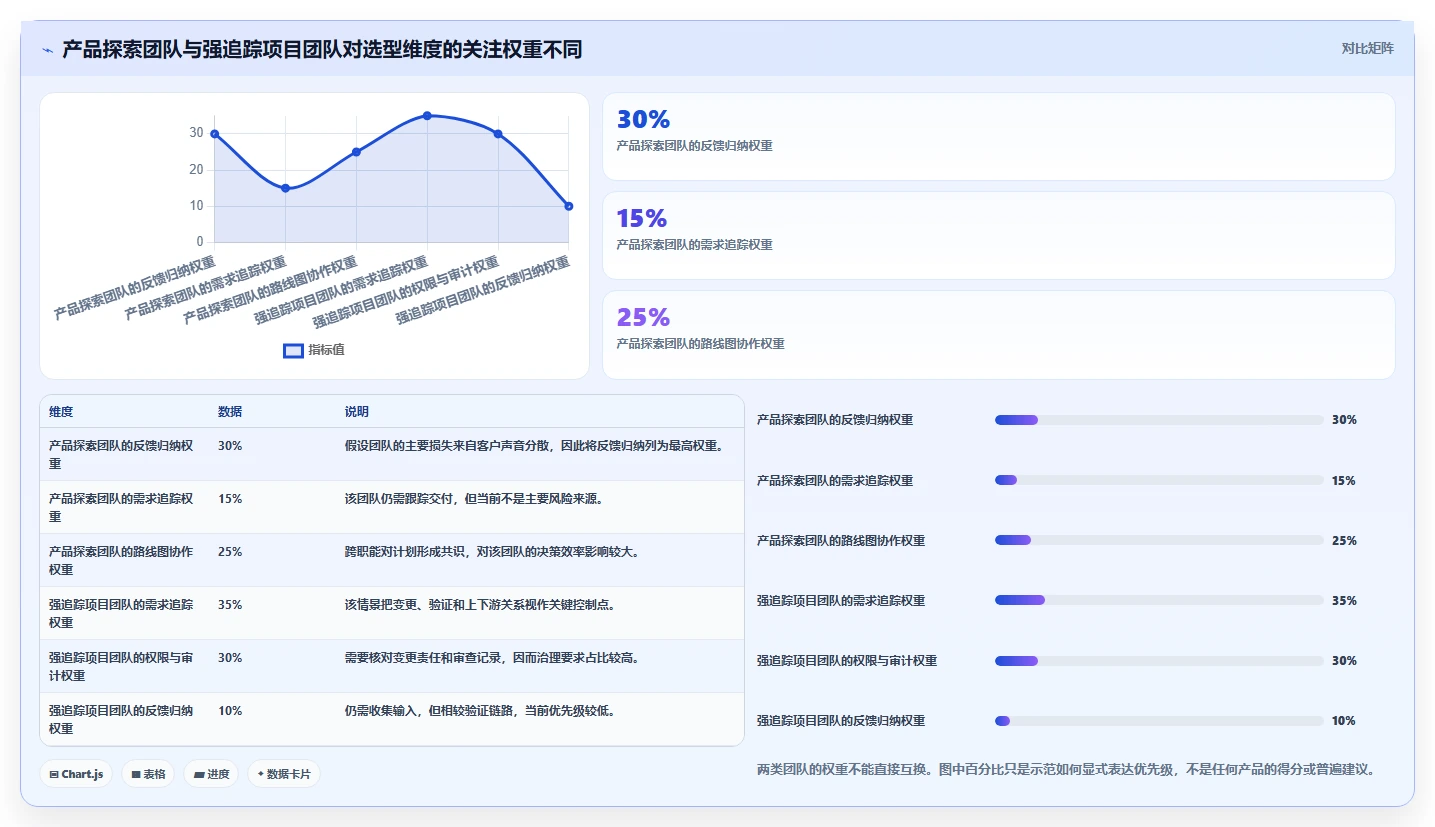The image size is (1435, 827).
Task: Click the chart's lowest point at 15
Action: point(285,188)
